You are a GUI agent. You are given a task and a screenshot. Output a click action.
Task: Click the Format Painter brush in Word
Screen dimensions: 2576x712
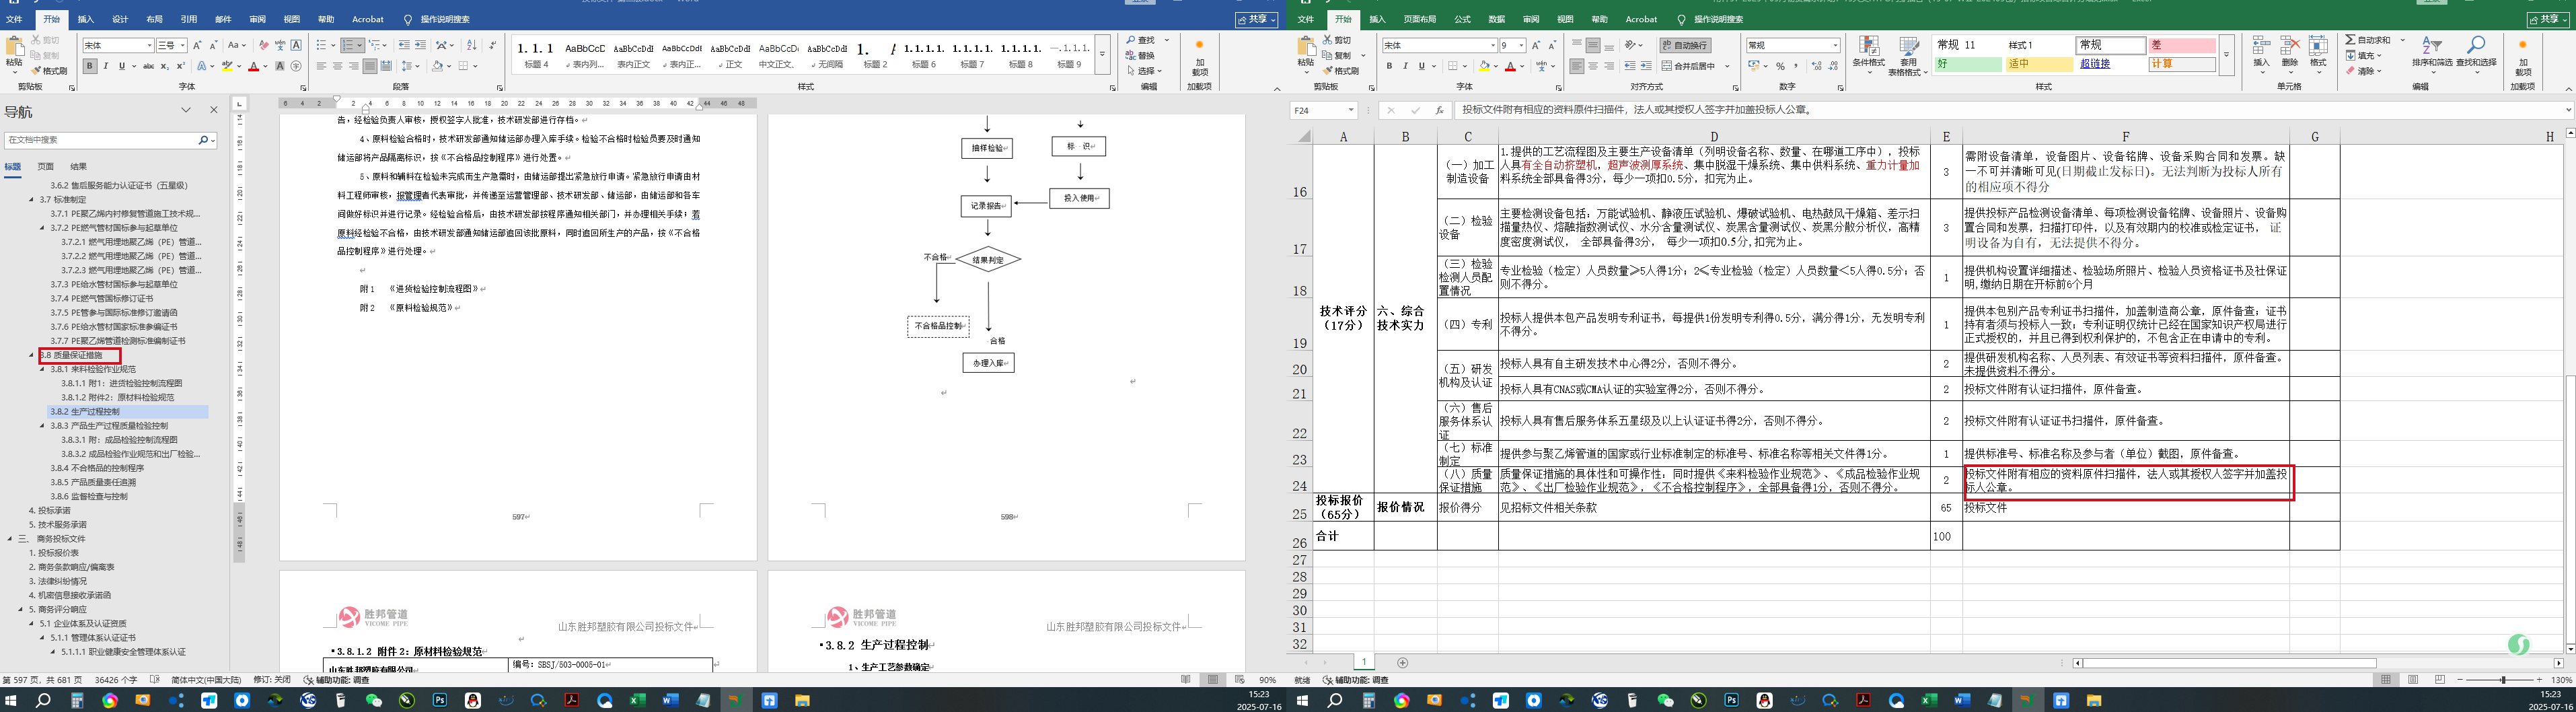pyautogui.click(x=50, y=71)
